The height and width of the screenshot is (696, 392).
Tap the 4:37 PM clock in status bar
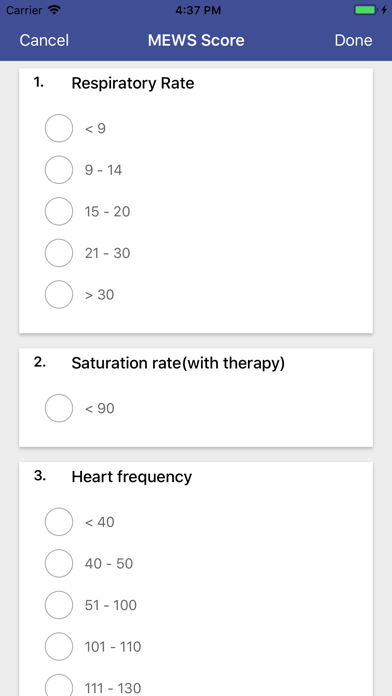pyautogui.click(x=198, y=11)
